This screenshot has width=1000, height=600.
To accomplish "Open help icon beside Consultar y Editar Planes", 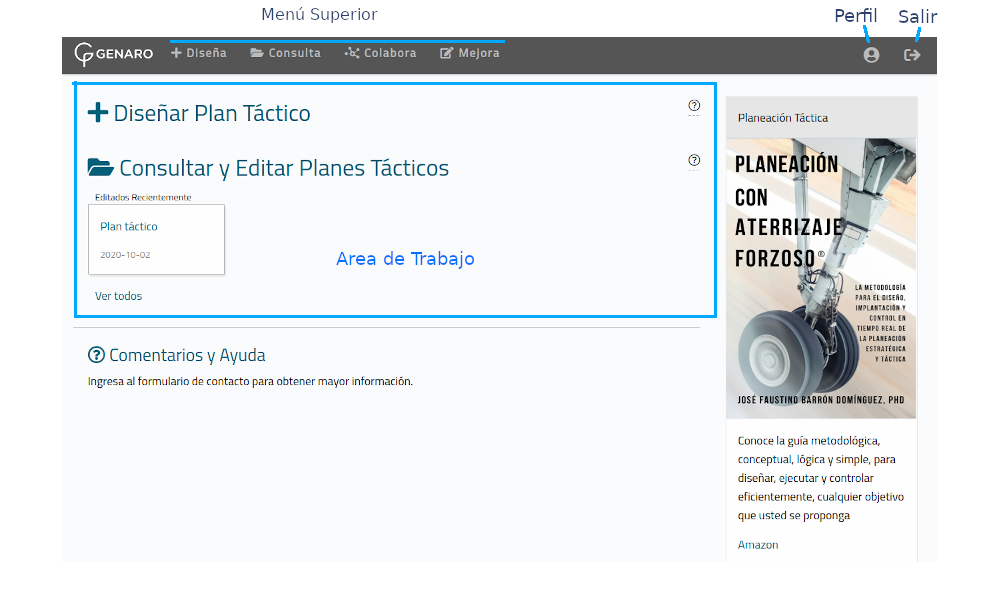I will click(694, 160).
